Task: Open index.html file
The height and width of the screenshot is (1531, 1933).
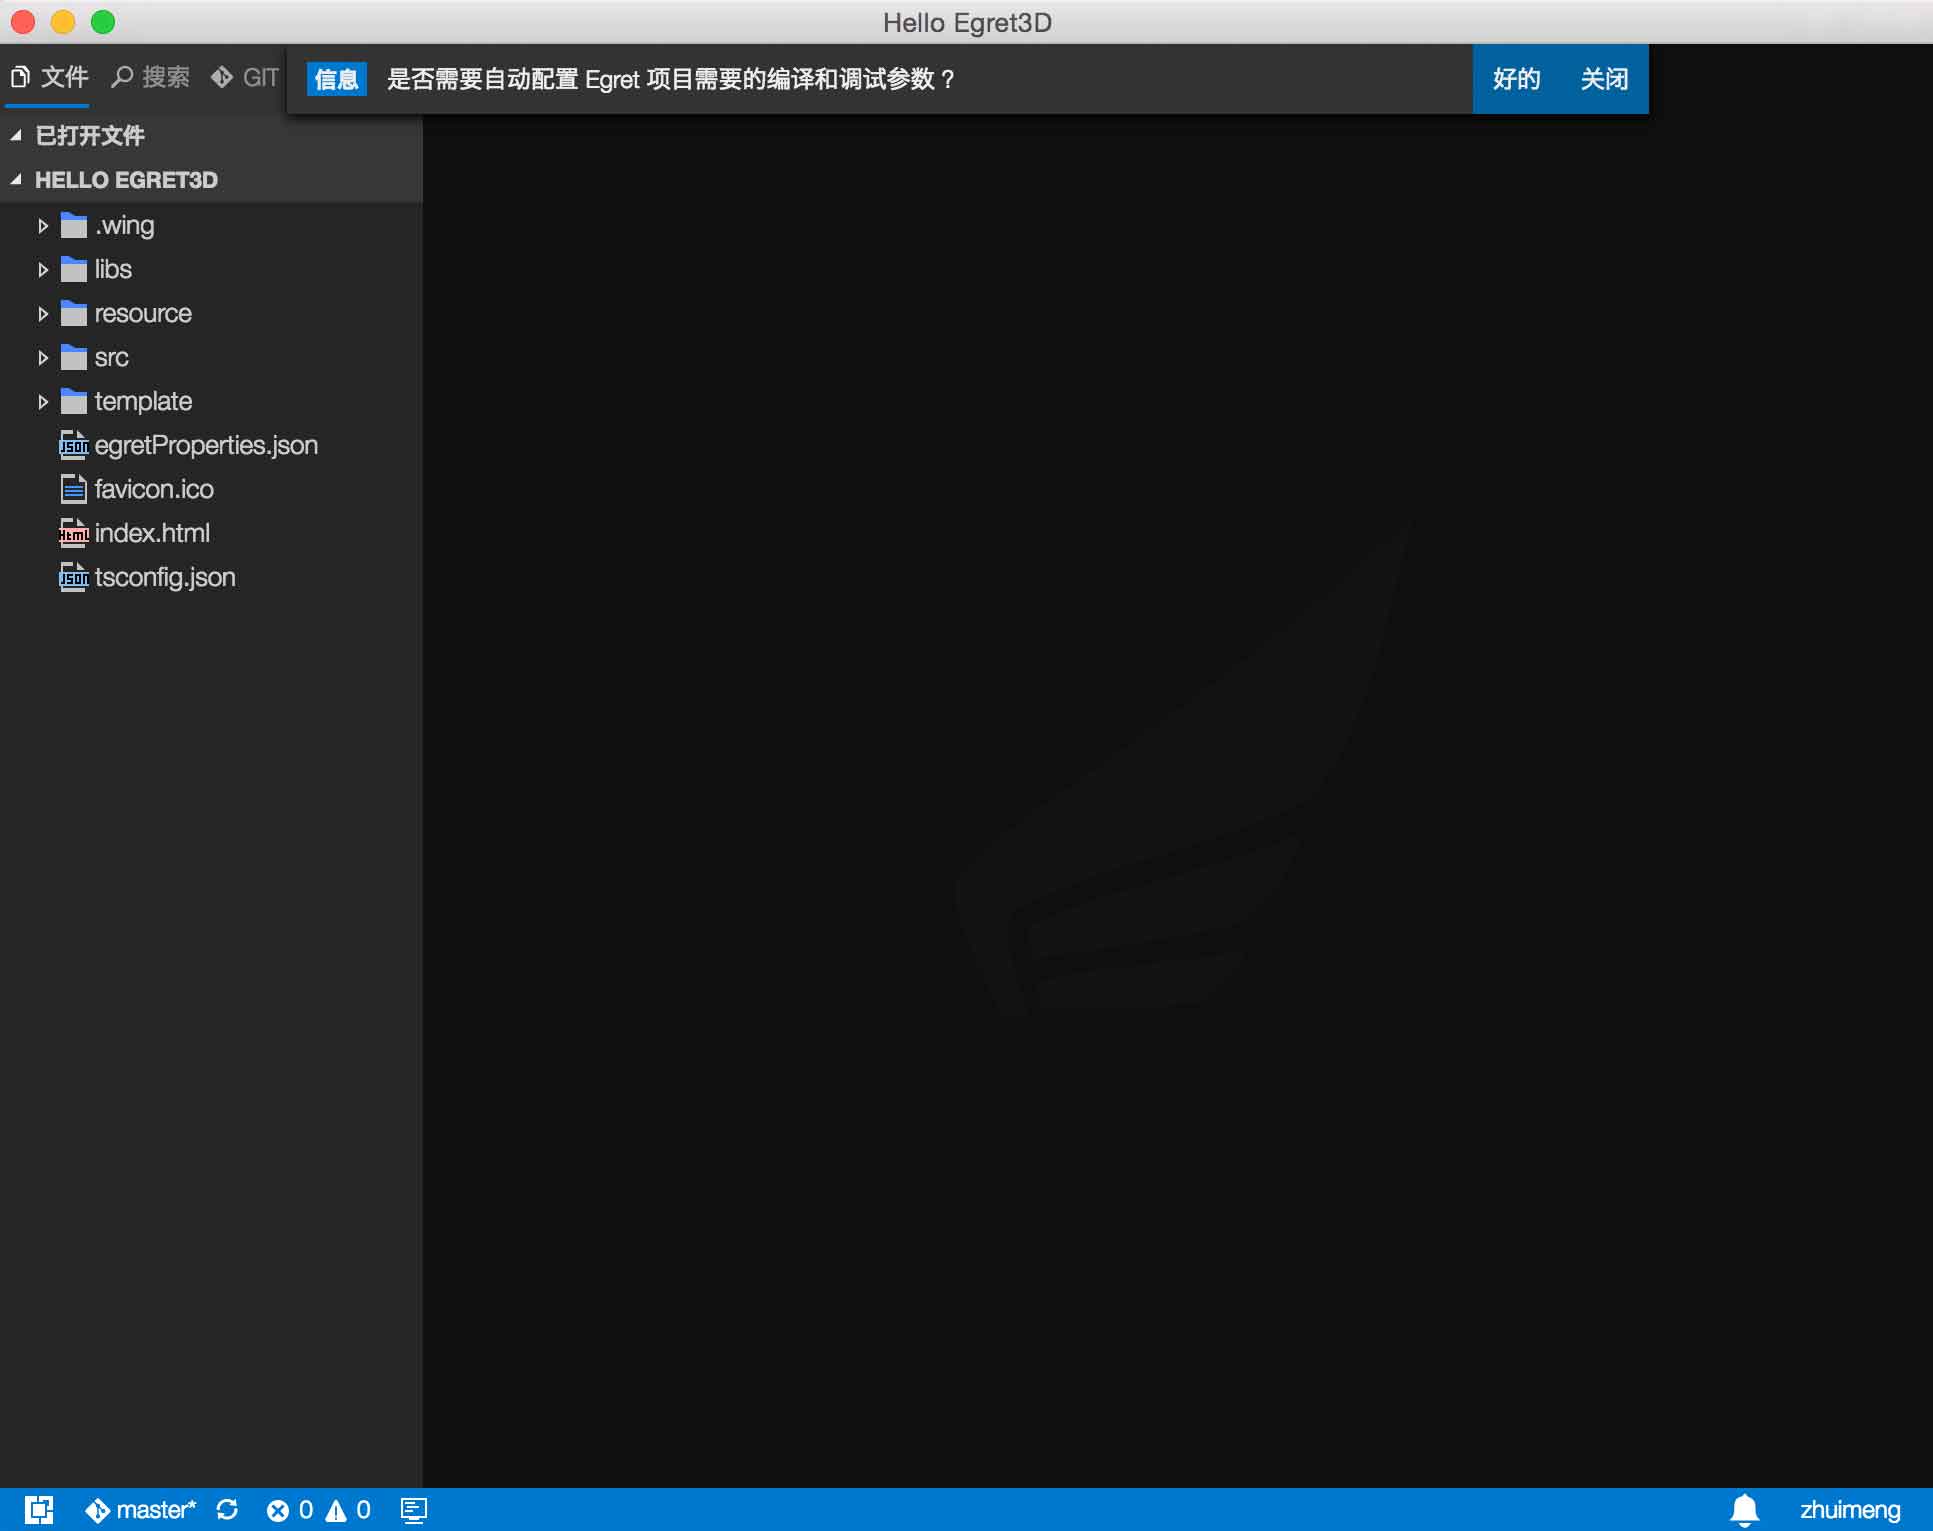Action: pos(152,533)
